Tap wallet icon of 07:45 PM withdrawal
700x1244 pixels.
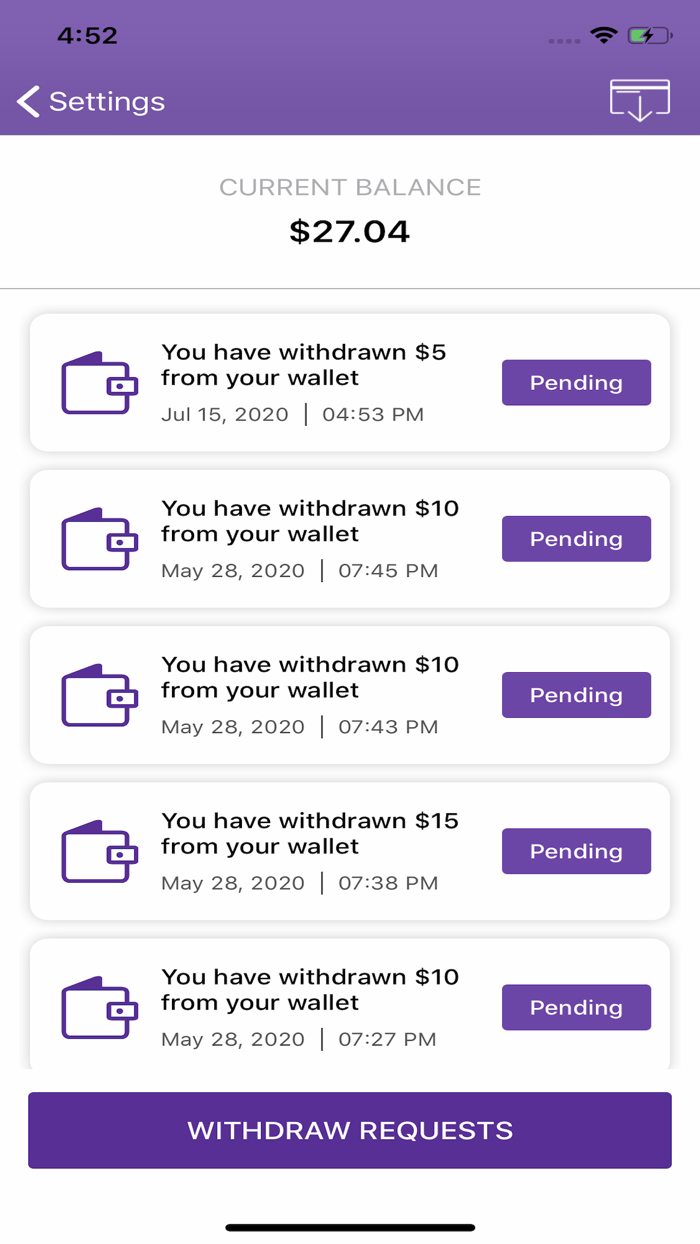point(99,539)
